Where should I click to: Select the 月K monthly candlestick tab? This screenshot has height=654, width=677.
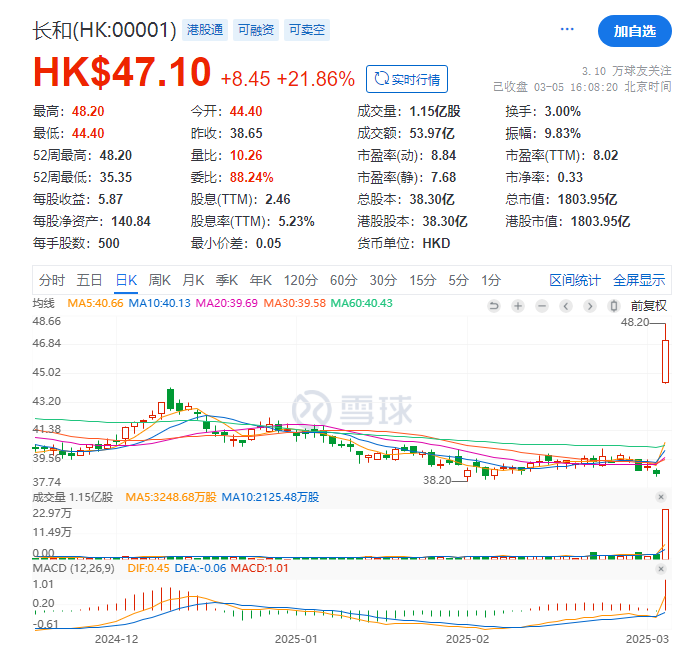point(193,280)
